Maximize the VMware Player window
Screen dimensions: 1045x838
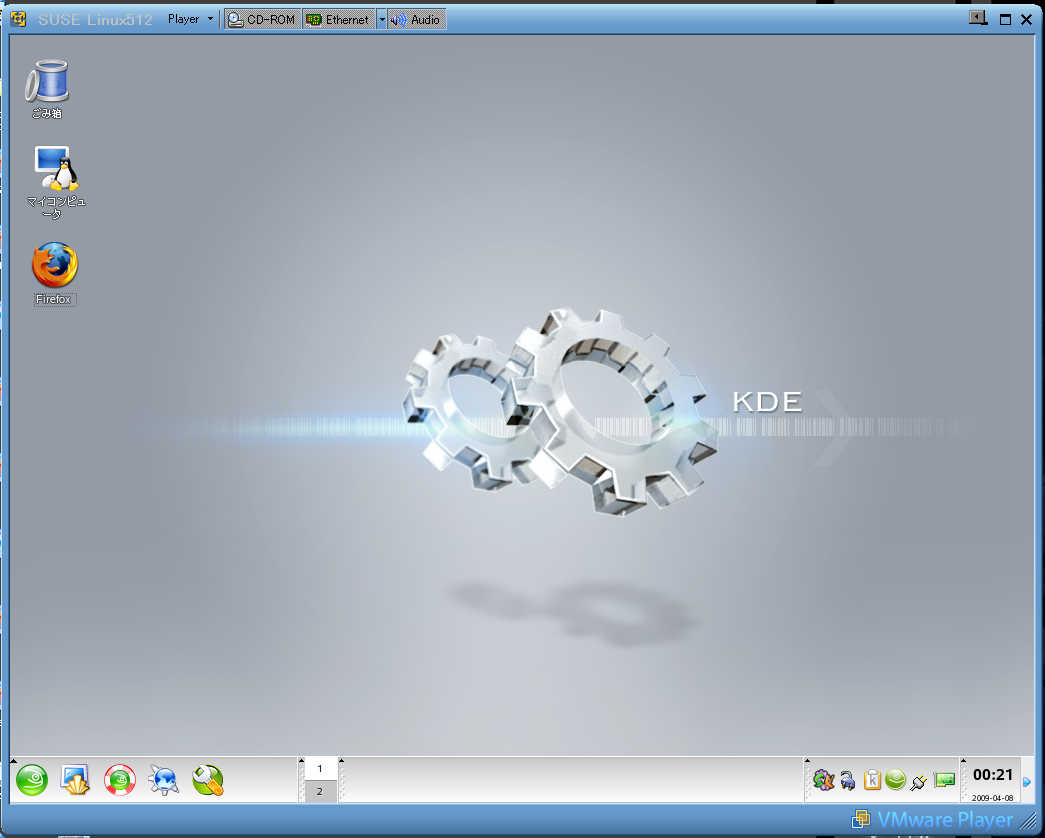click(x=1005, y=19)
